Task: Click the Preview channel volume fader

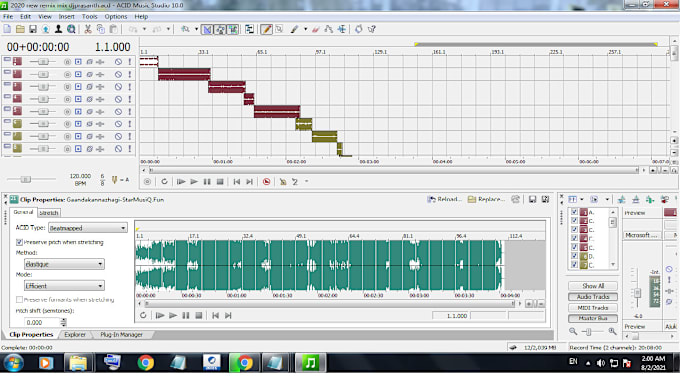Action: 637,293
